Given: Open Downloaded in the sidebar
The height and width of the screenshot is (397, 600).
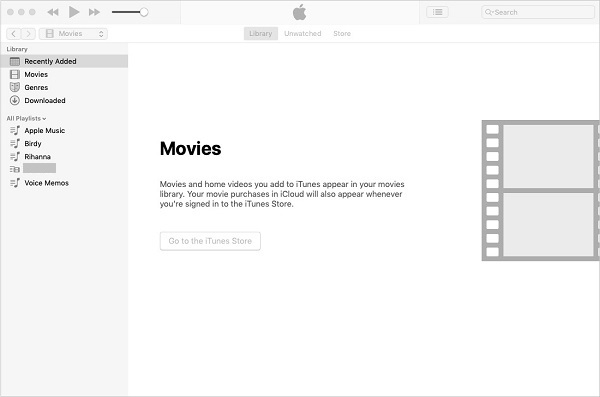Looking at the screenshot, I should (x=64, y=100).
